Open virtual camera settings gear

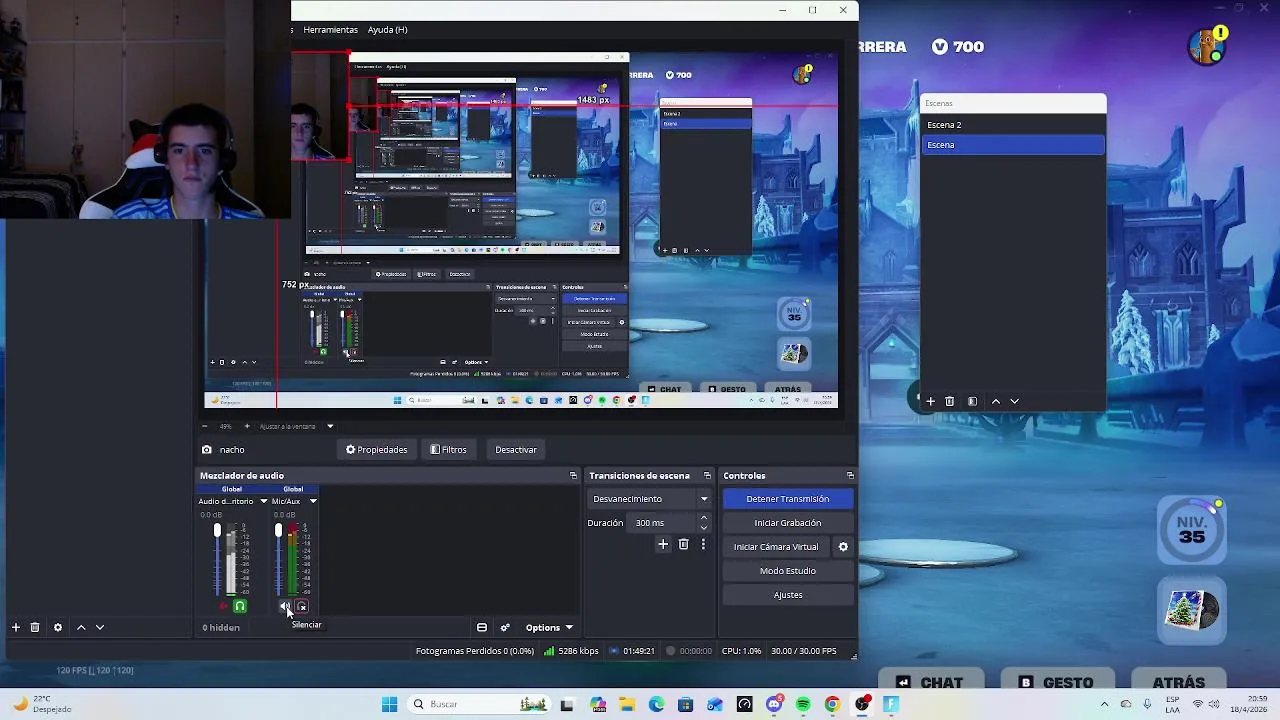click(x=843, y=546)
